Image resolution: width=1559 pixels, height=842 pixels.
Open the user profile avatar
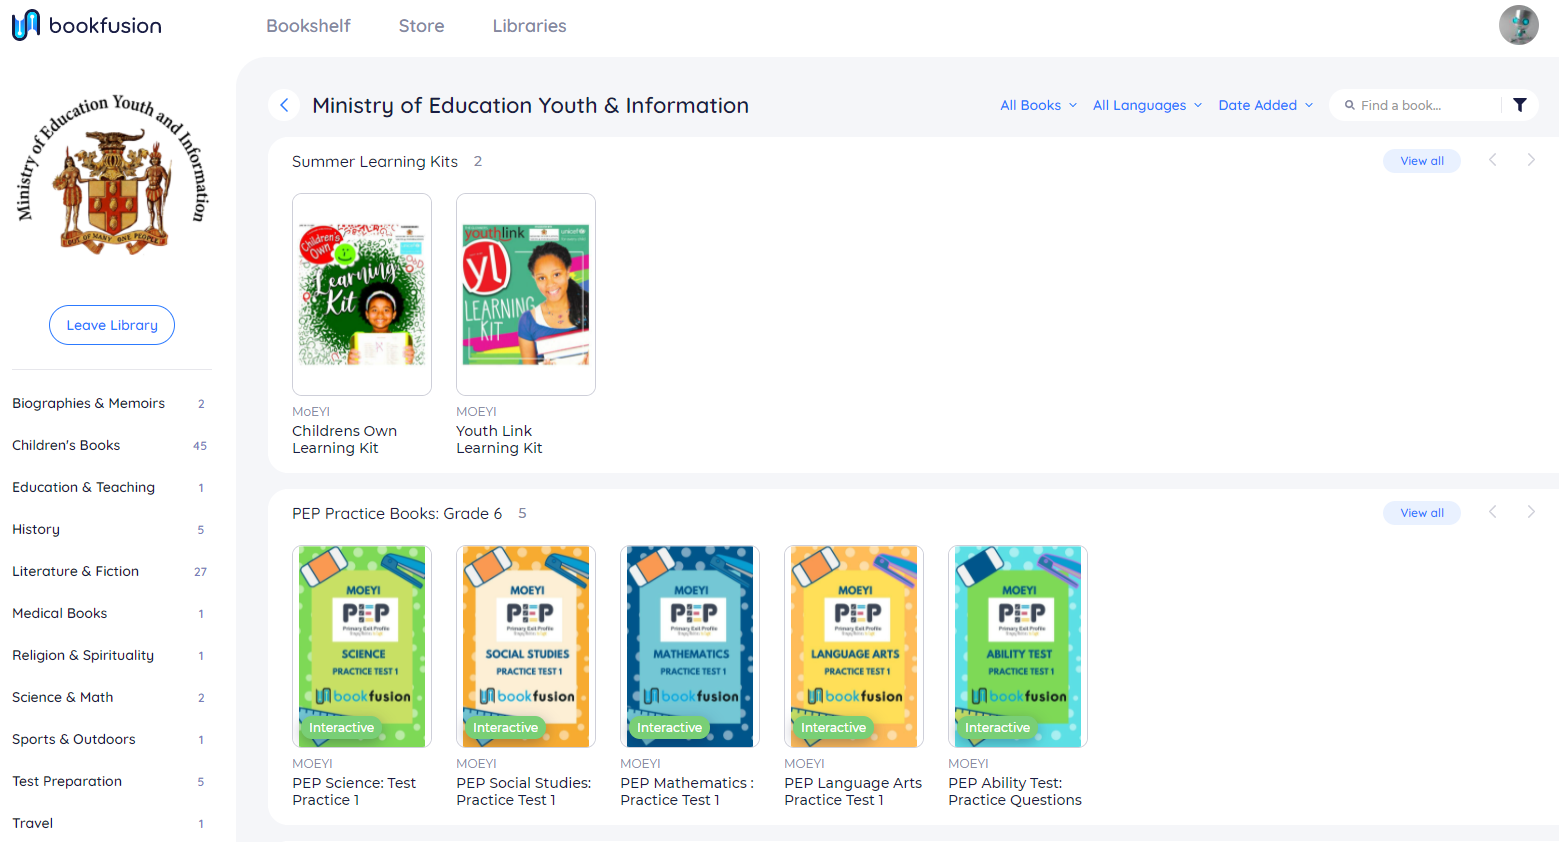[x=1518, y=25]
